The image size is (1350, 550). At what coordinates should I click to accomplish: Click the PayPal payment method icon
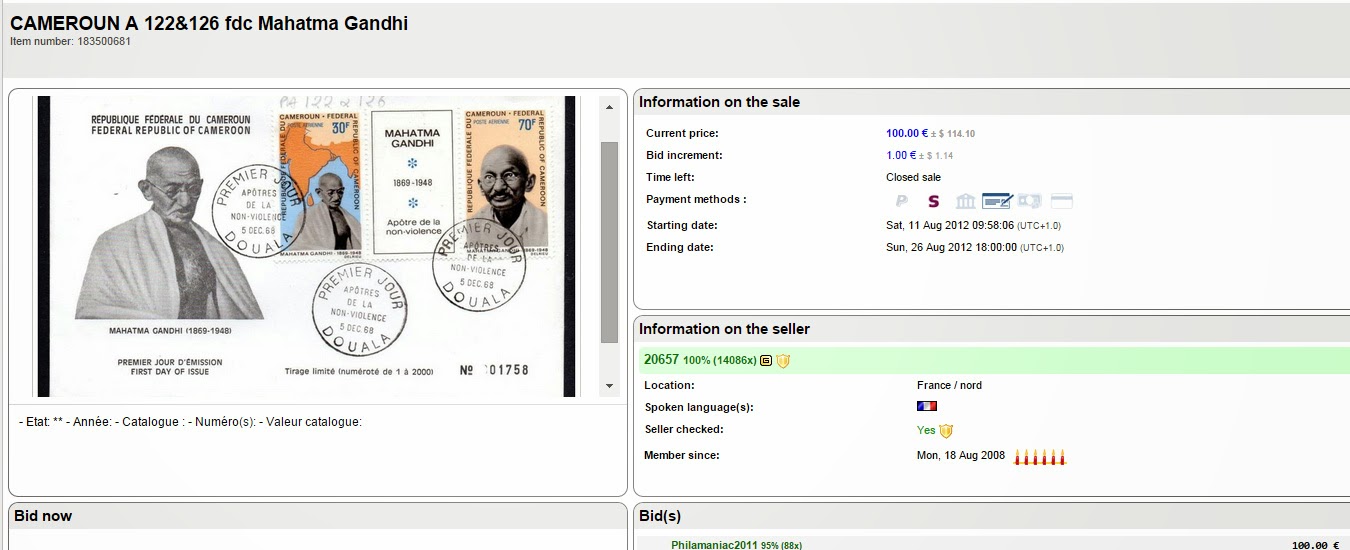pos(902,201)
